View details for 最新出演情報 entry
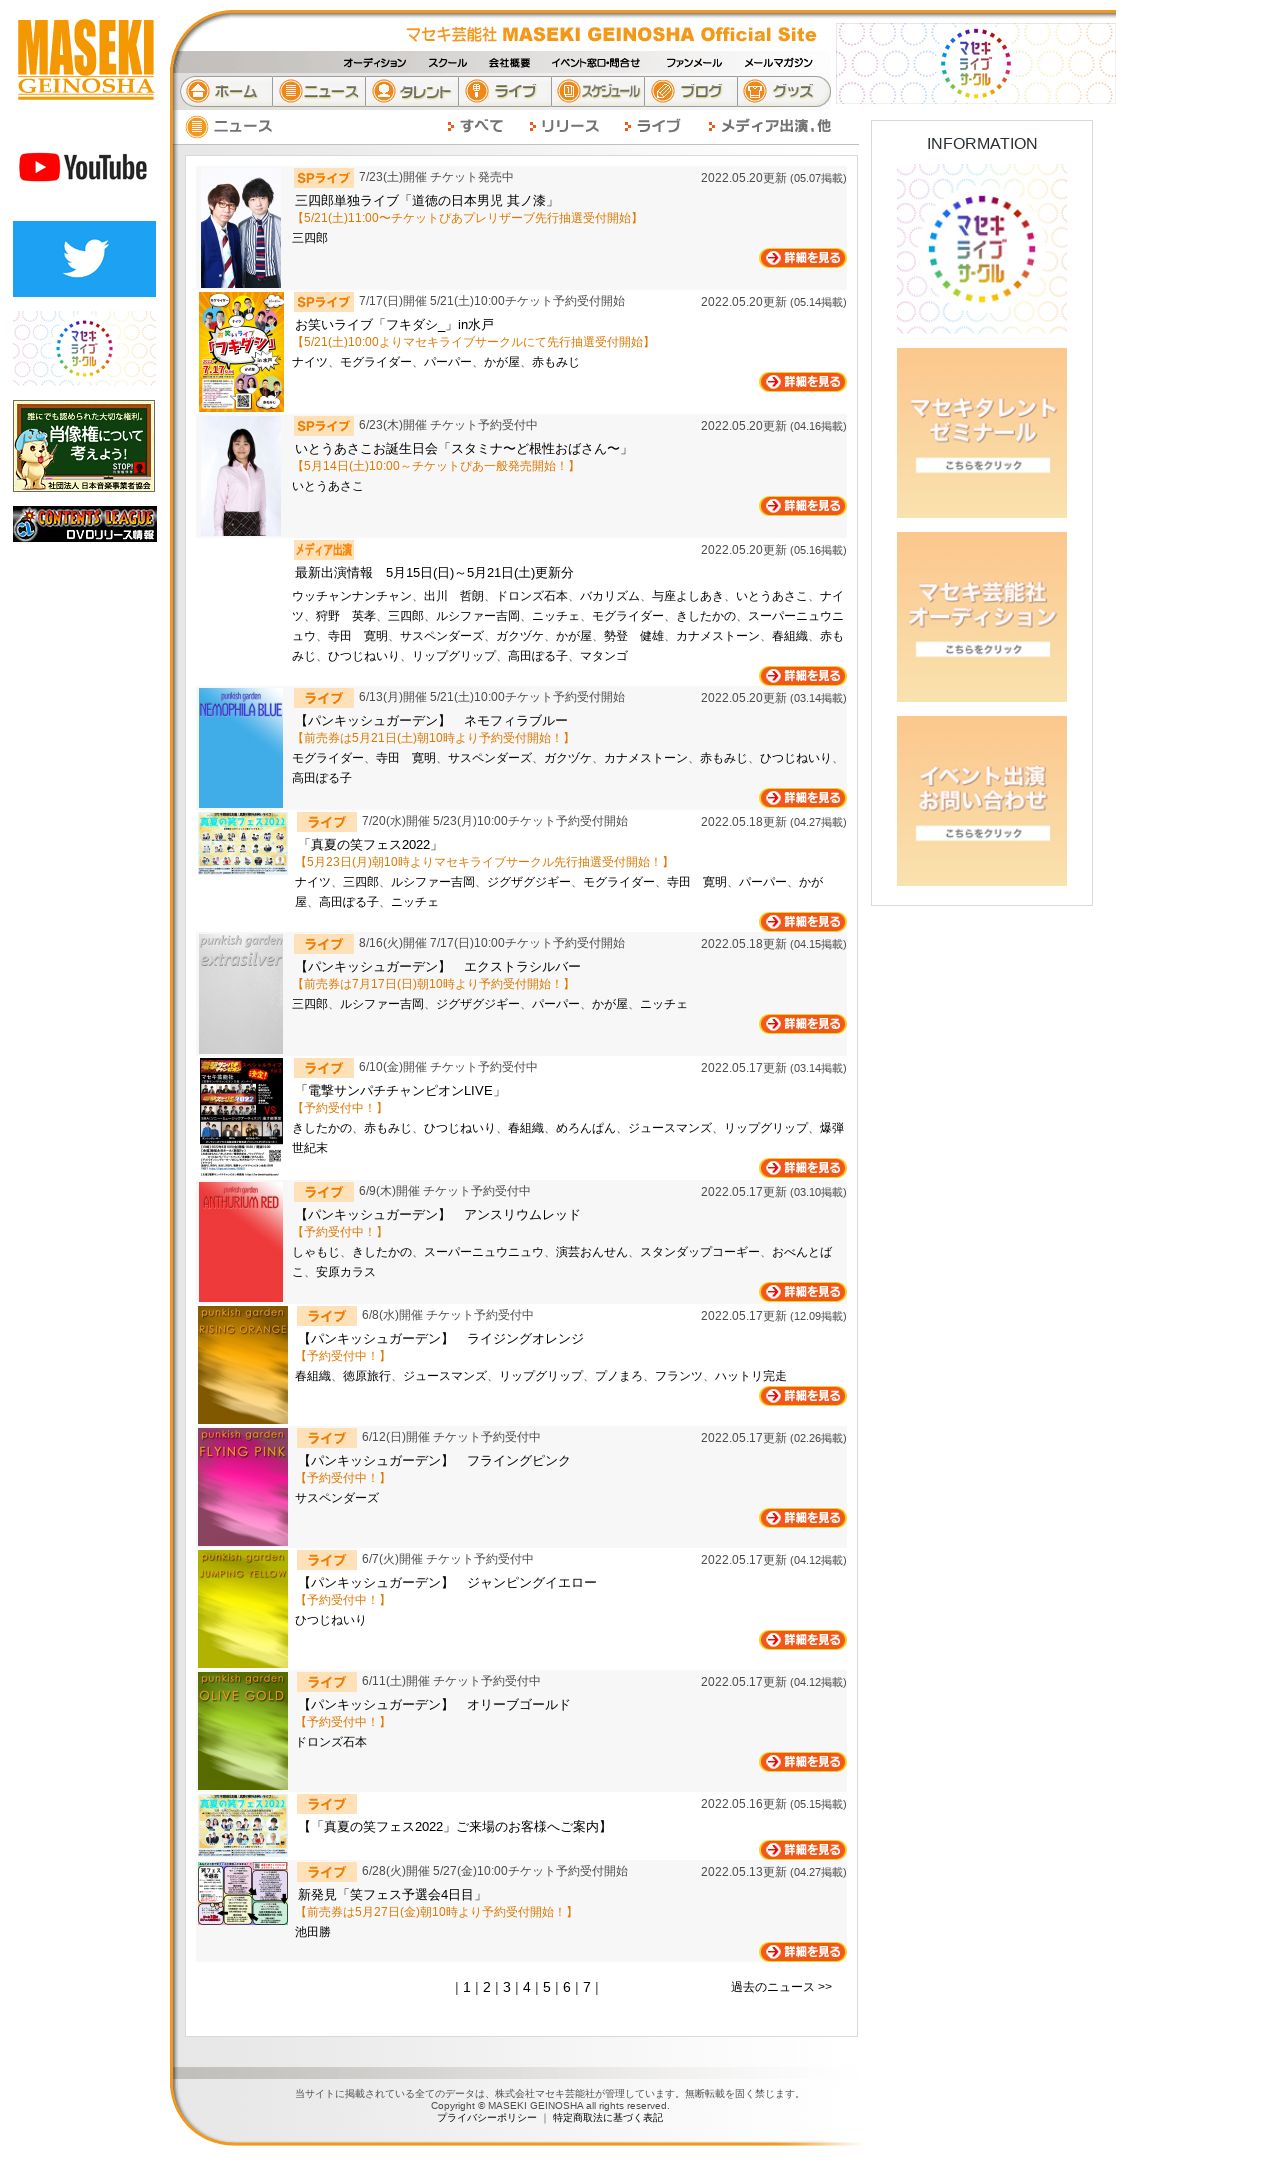Screen dimensions: 1284x2166 803,676
